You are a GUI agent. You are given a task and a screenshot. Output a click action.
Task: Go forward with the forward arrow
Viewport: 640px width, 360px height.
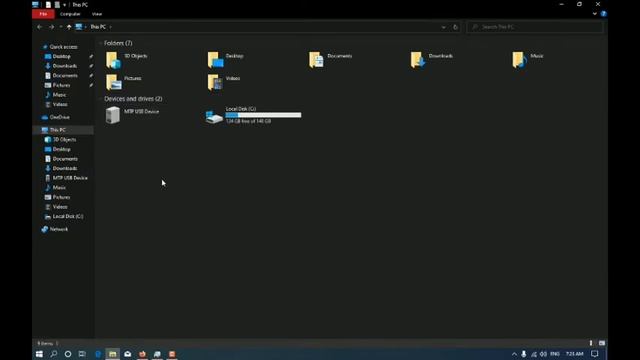51,27
